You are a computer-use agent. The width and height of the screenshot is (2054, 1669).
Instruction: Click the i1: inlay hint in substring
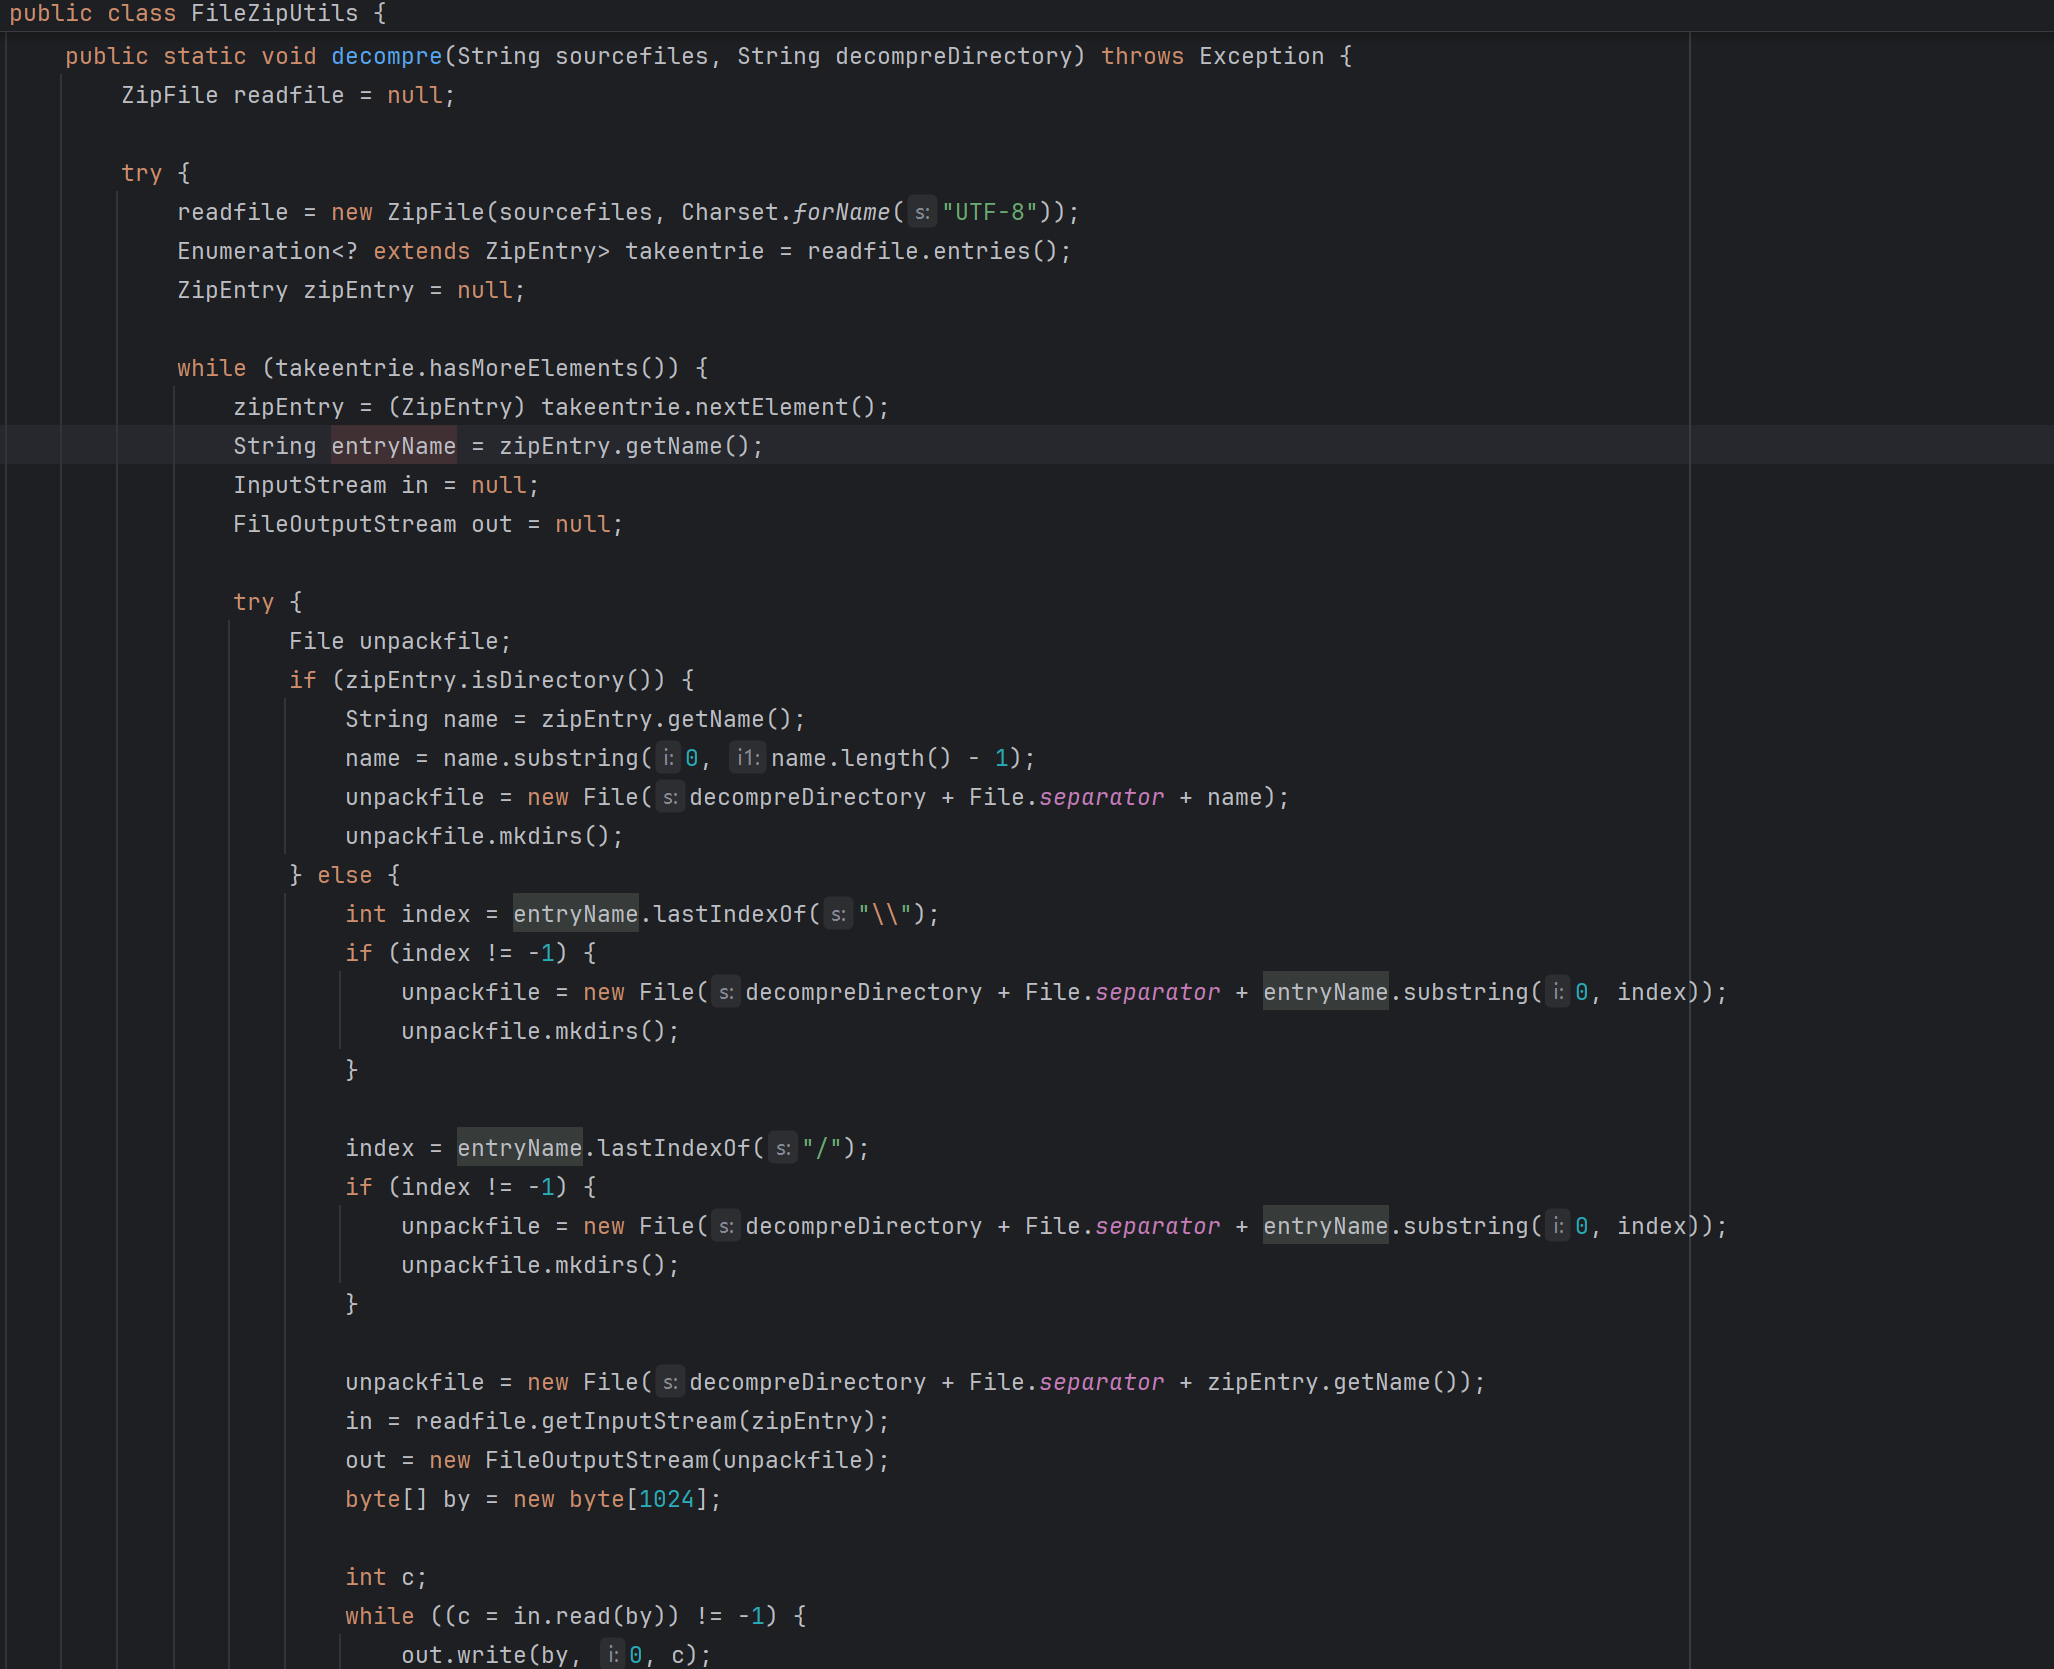[x=747, y=759]
